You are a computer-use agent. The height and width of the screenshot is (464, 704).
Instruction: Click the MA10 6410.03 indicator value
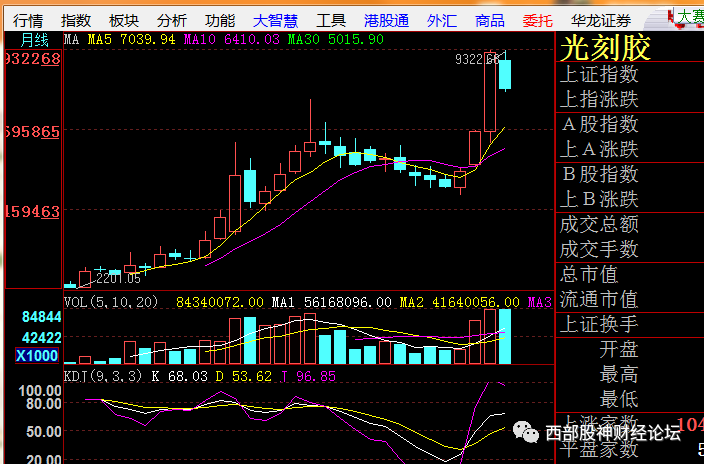click(x=232, y=40)
